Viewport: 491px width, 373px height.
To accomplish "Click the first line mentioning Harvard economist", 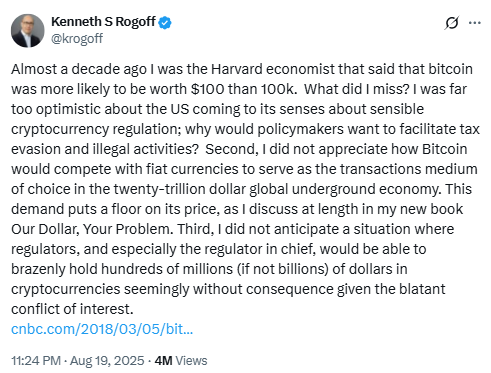I will click(242, 69).
